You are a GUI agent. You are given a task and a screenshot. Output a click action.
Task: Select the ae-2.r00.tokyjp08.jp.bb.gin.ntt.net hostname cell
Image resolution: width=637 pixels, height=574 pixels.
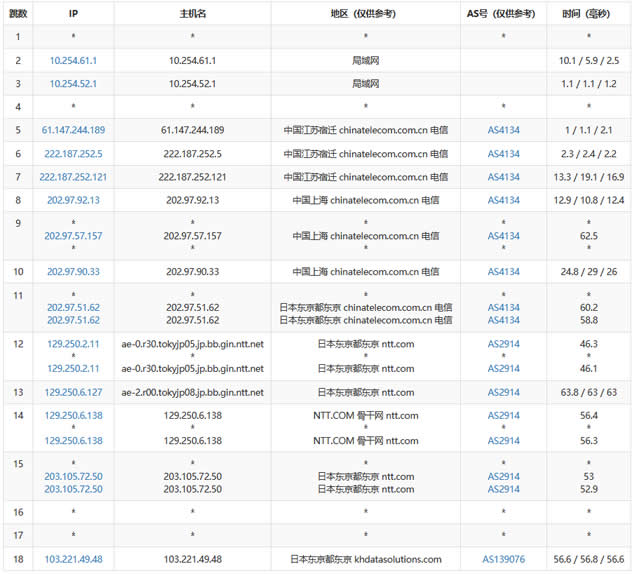click(193, 392)
